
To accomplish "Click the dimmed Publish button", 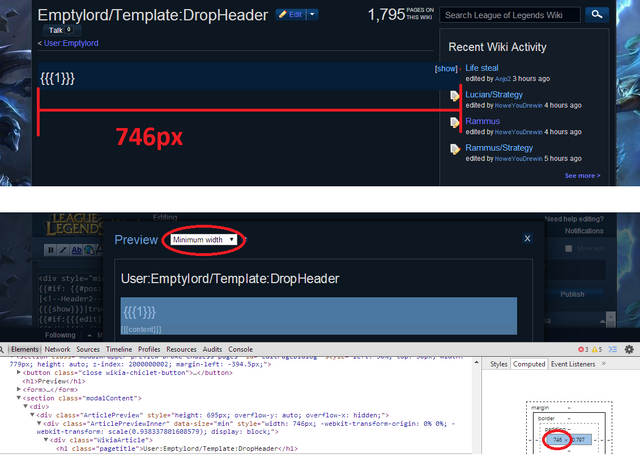I will [572, 294].
